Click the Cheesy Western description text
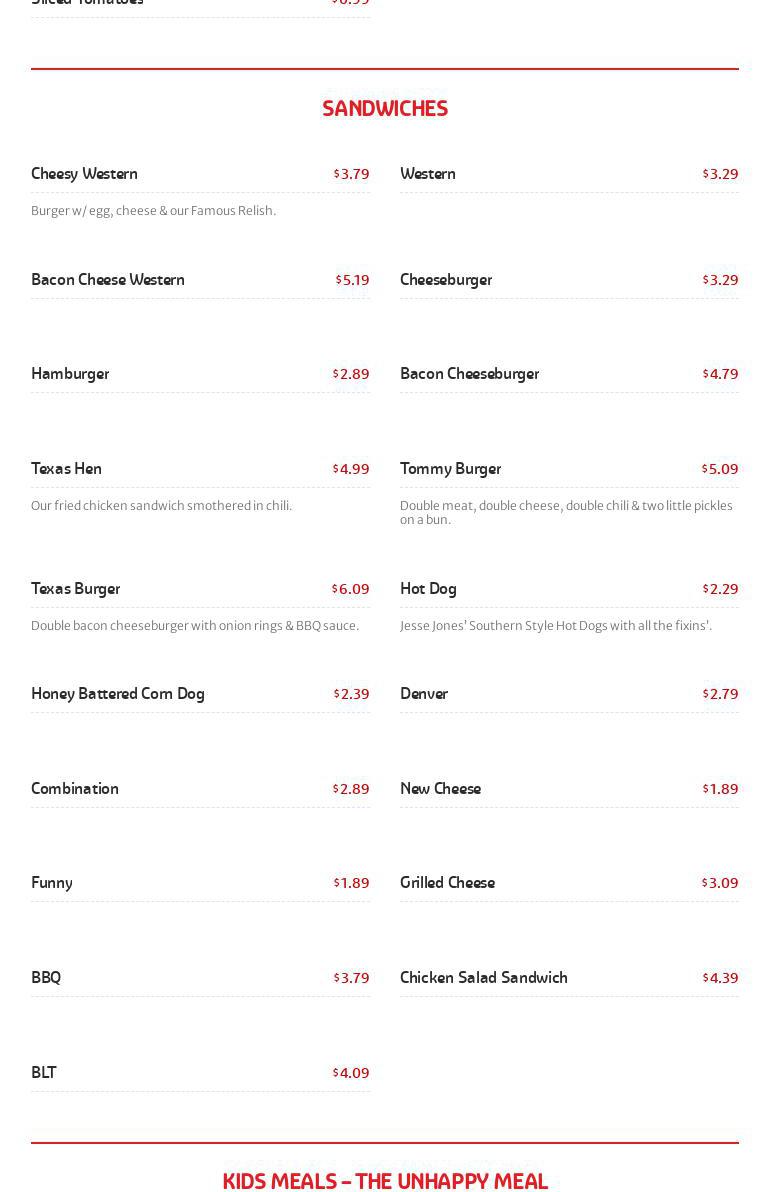Viewport: 770px width, 1192px height. tap(153, 211)
